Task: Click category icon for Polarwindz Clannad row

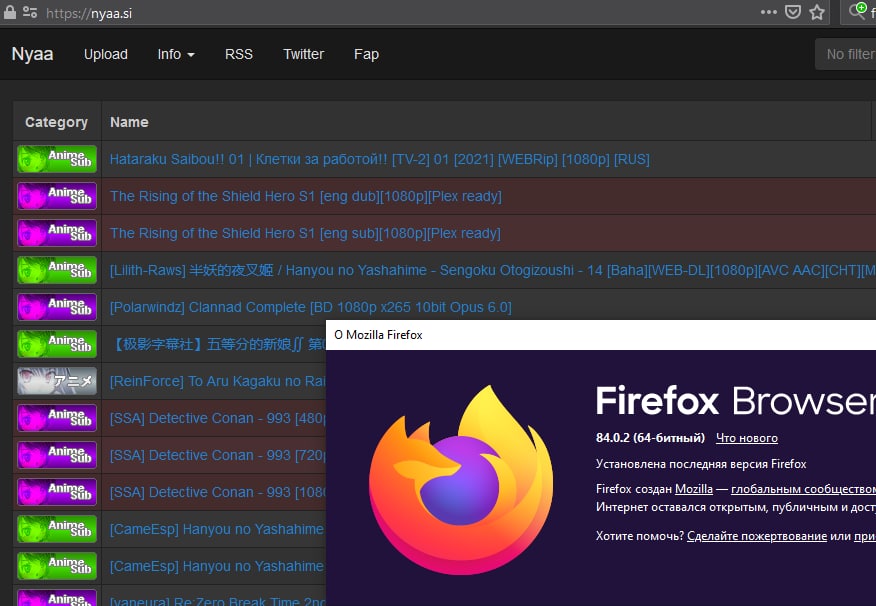Action: (x=57, y=307)
